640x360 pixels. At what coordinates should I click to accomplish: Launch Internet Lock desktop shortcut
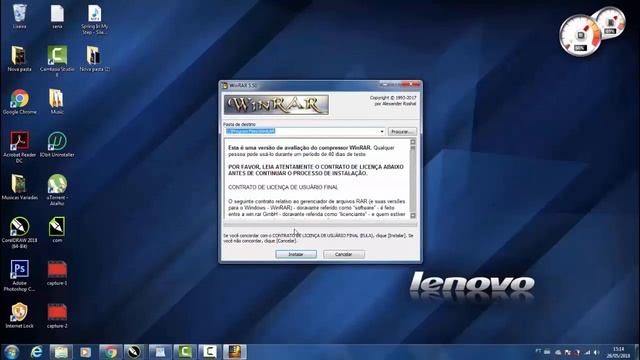pyautogui.click(x=19, y=316)
